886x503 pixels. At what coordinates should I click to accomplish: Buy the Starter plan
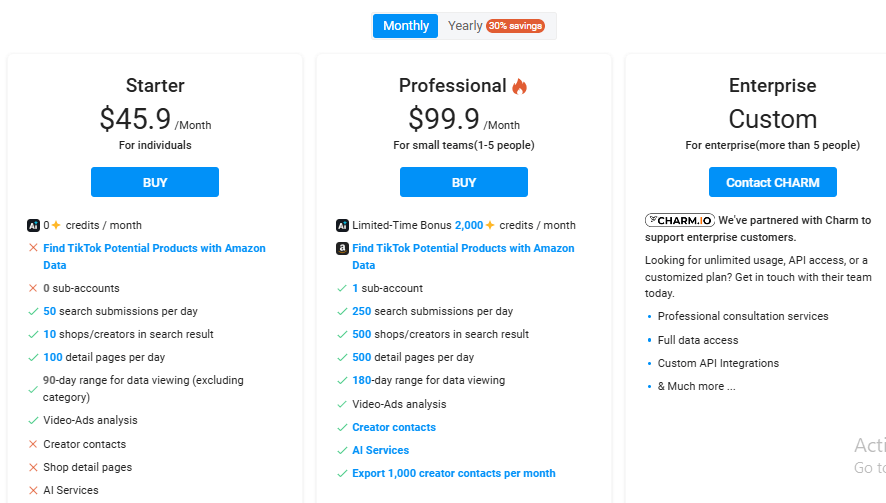point(155,182)
